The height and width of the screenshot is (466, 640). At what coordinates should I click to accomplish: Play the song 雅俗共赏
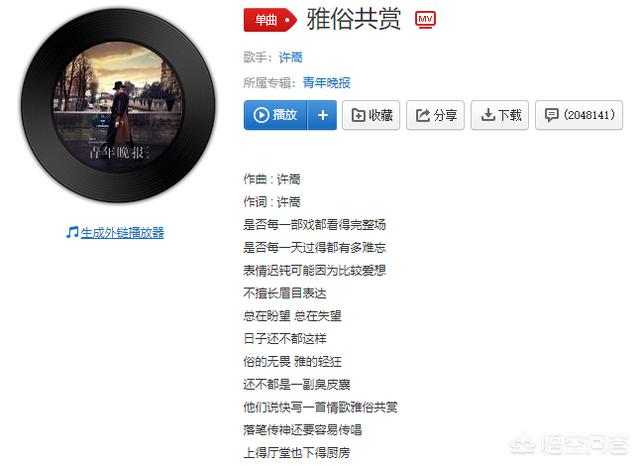tap(276, 115)
